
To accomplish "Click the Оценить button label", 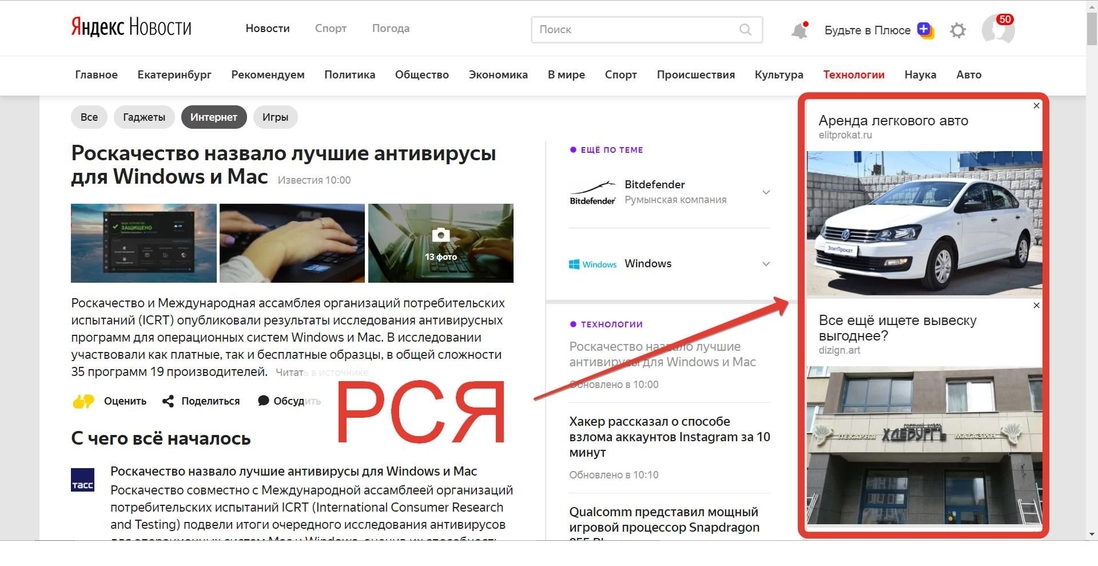I will (x=125, y=401).
